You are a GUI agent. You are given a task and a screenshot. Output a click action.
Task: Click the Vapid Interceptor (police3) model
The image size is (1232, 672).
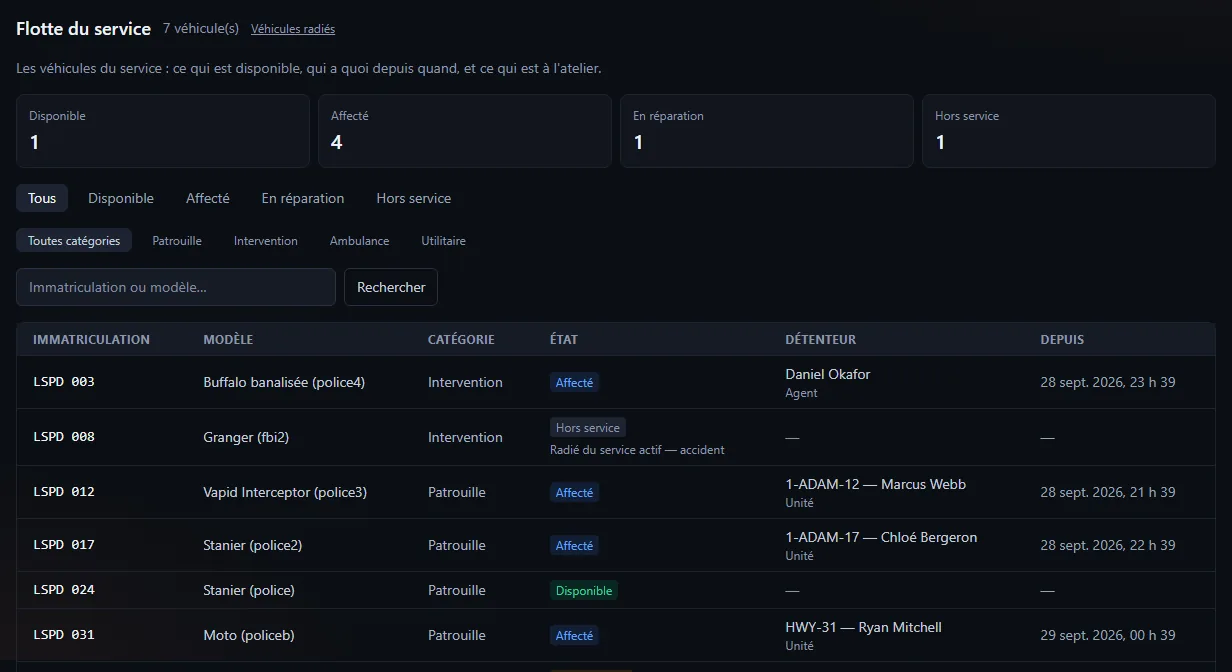click(285, 492)
